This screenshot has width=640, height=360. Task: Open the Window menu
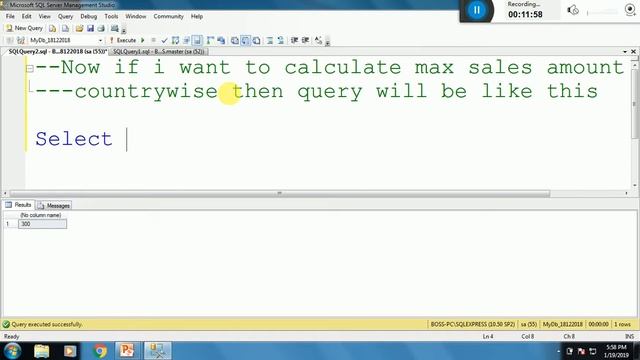136,16
